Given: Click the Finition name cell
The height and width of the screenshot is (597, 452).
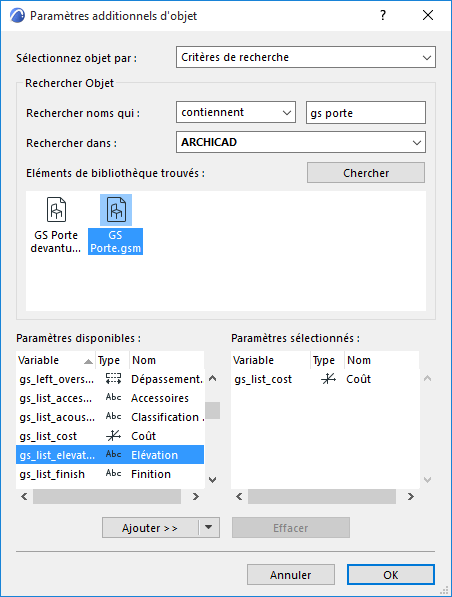Looking at the screenshot, I should pos(151,474).
